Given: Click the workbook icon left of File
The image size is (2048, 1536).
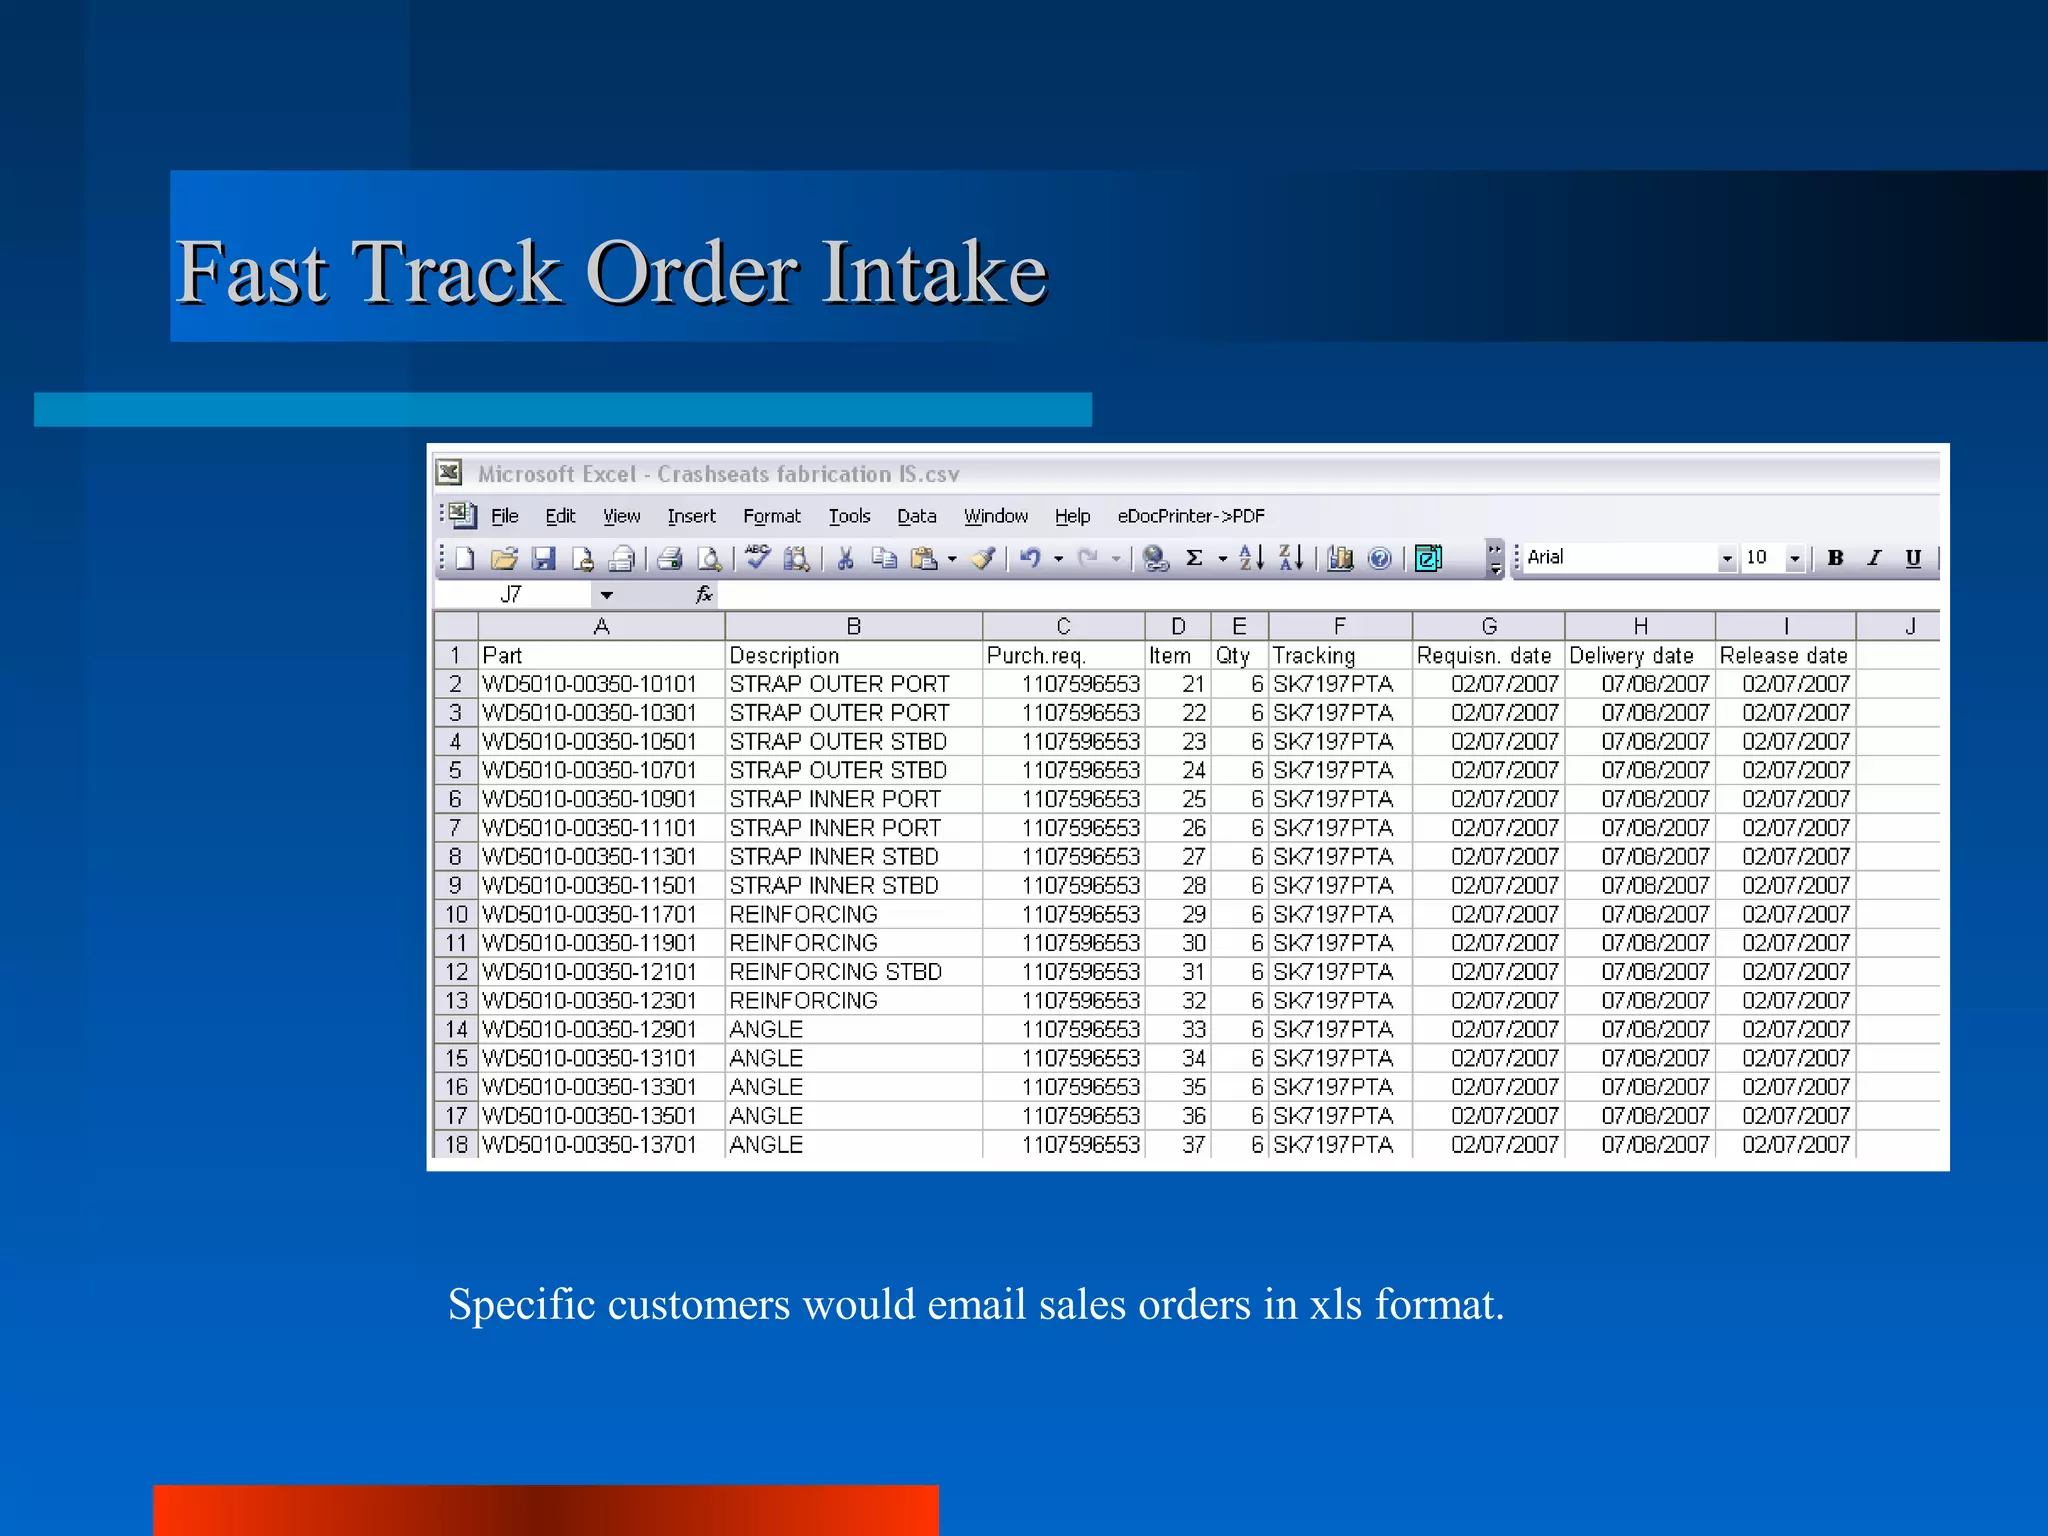Looking at the screenshot, I should pyautogui.click(x=461, y=515).
